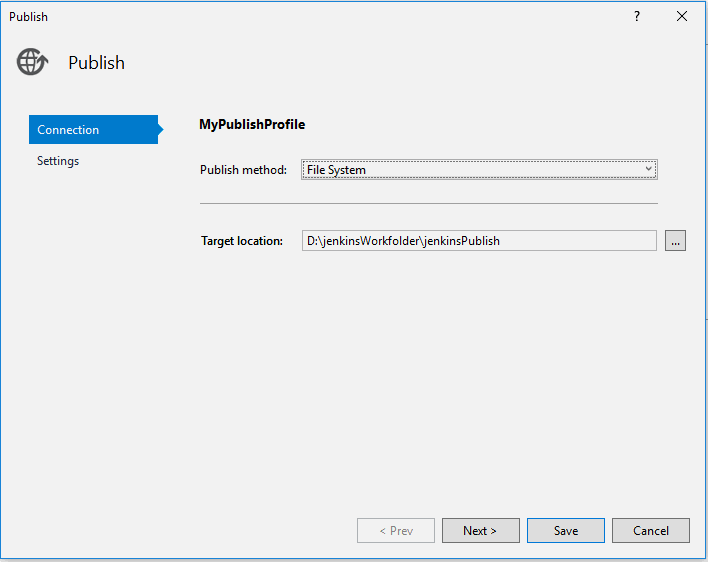The image size is (708, 562).
Task: Click the Publish window title bar
Action: pyautogui.click(x=300, y=17)
